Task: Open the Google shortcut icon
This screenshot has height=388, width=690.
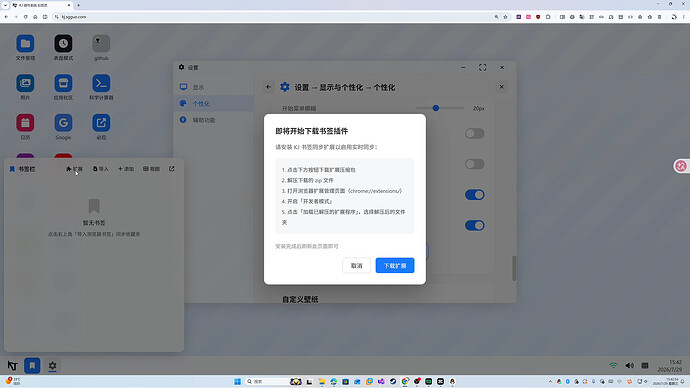Action: [x=63, y=123]
